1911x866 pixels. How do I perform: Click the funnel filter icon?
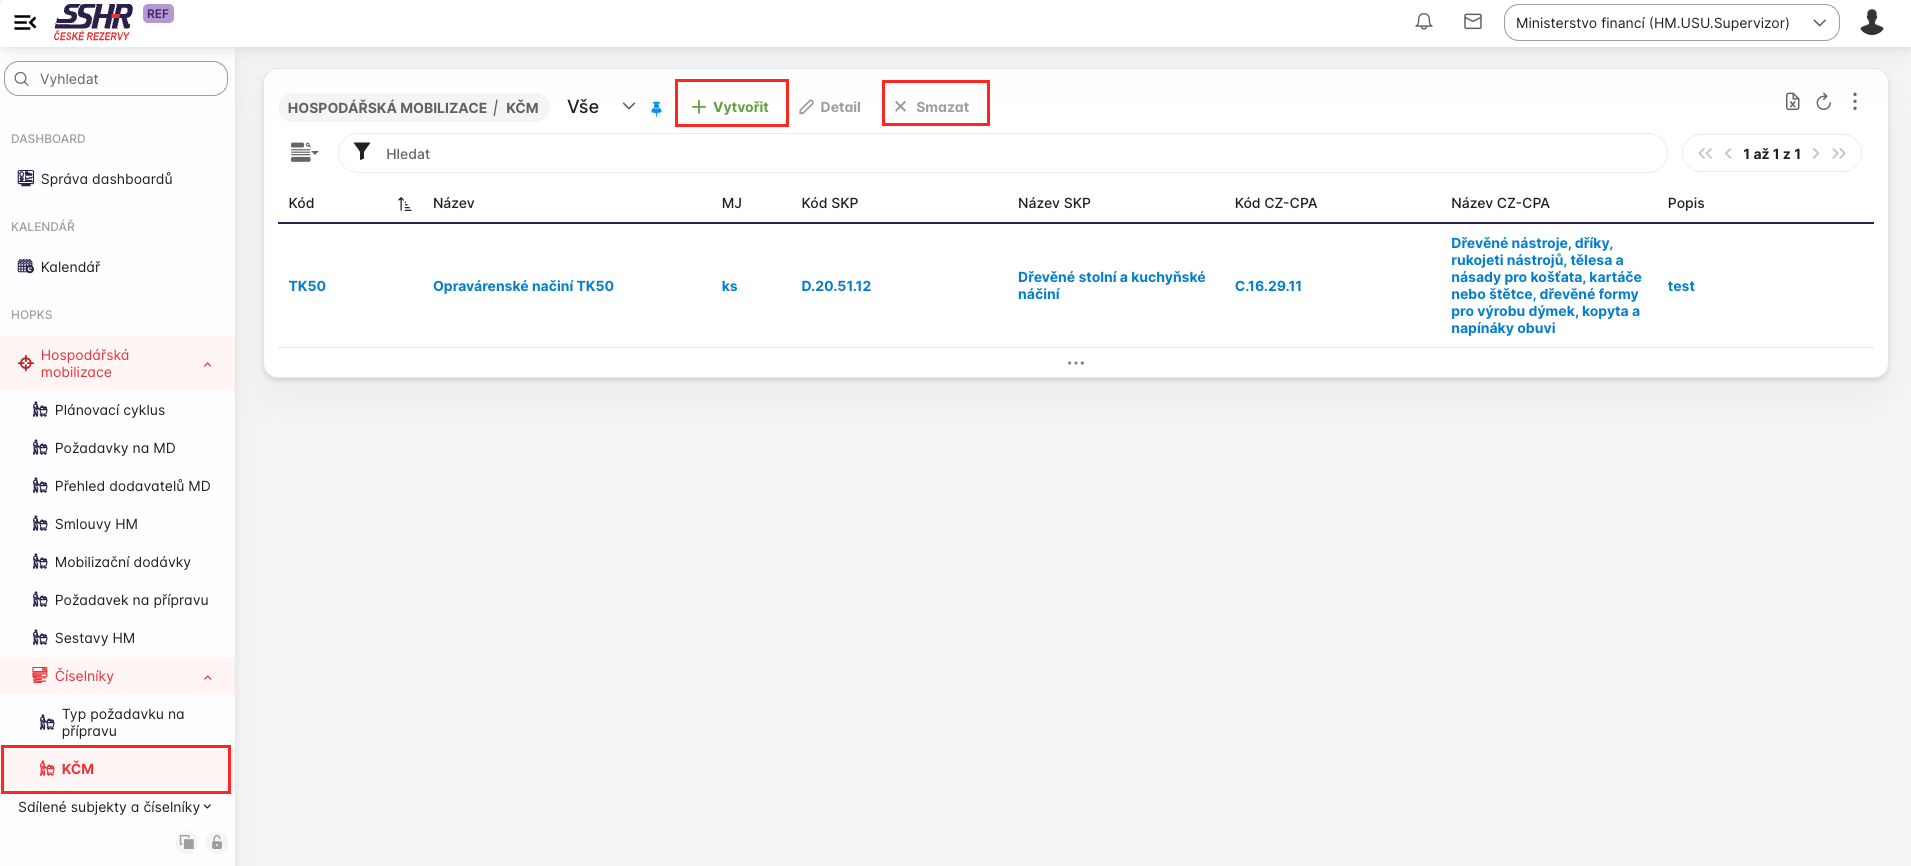point(362,152)
